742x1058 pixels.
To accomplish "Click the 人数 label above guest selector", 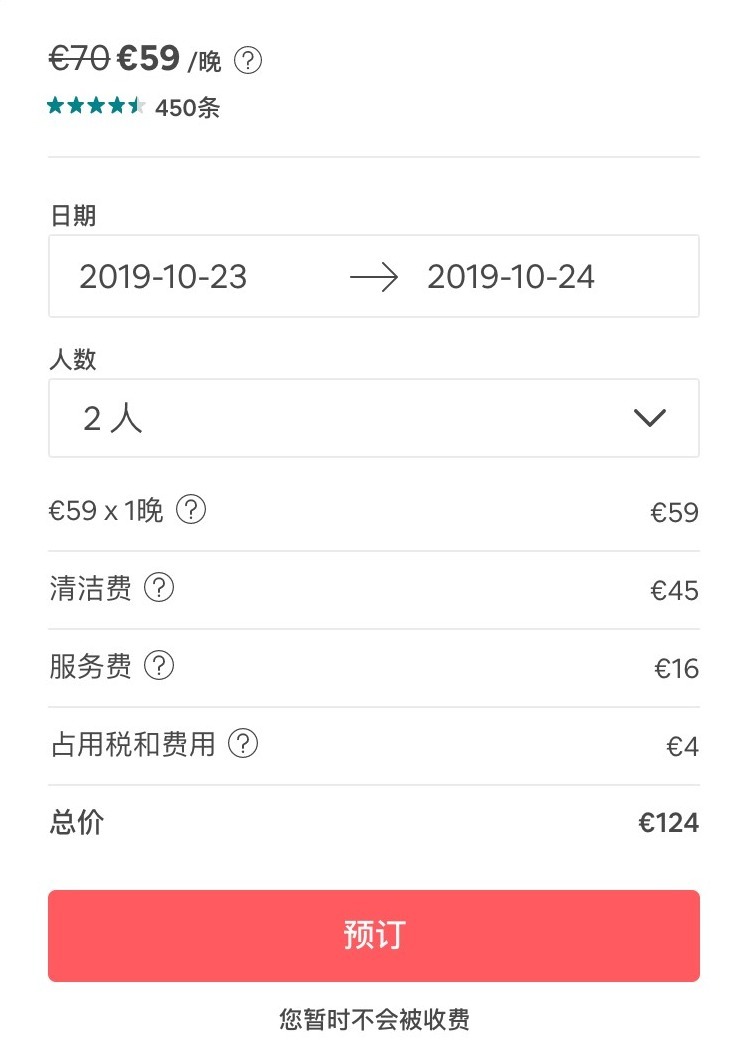I will tap(73, 359).
